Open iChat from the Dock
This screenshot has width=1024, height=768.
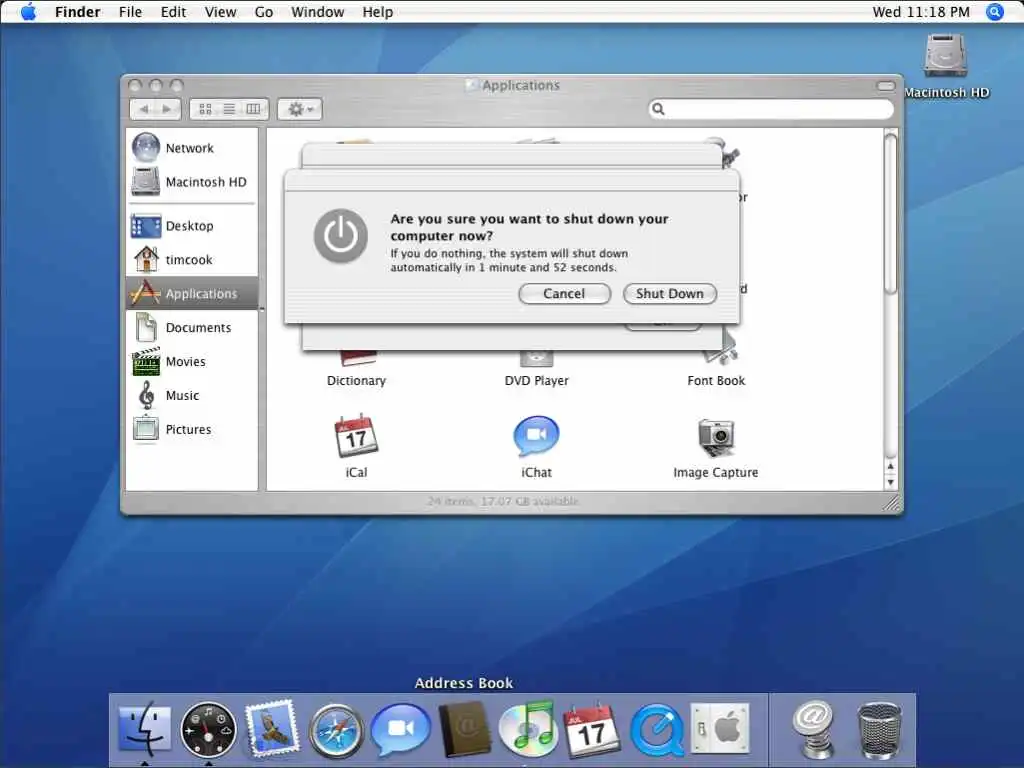click(x=400, y=728)
